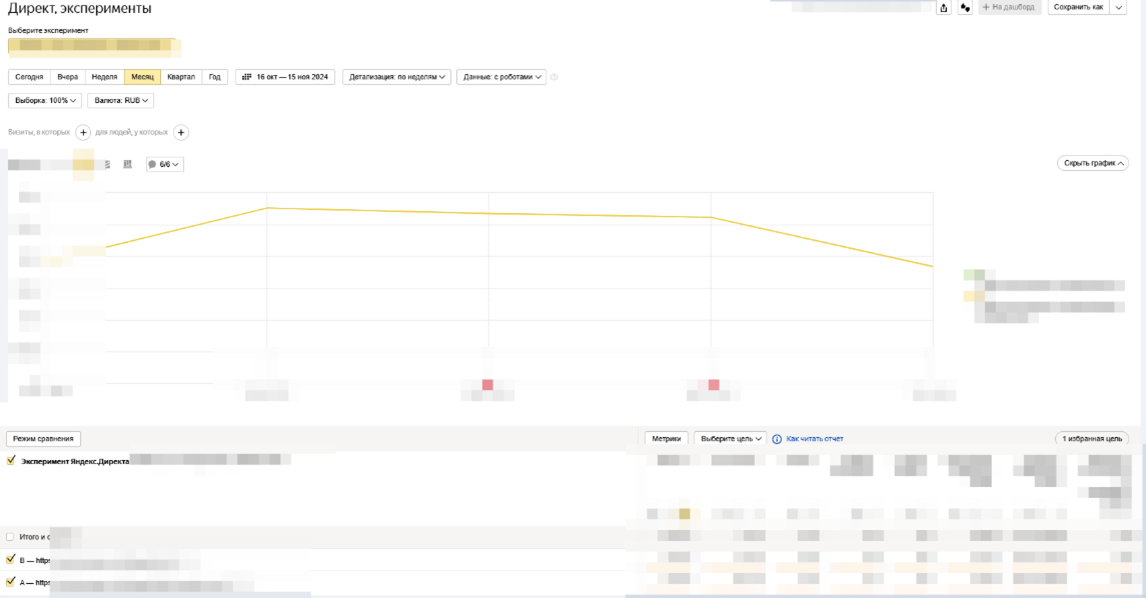The height and width of the screenshot is (598, 1146).
Task: Click the 'Метрики' button
Action: pyautogui.click(x=666, y=439)
